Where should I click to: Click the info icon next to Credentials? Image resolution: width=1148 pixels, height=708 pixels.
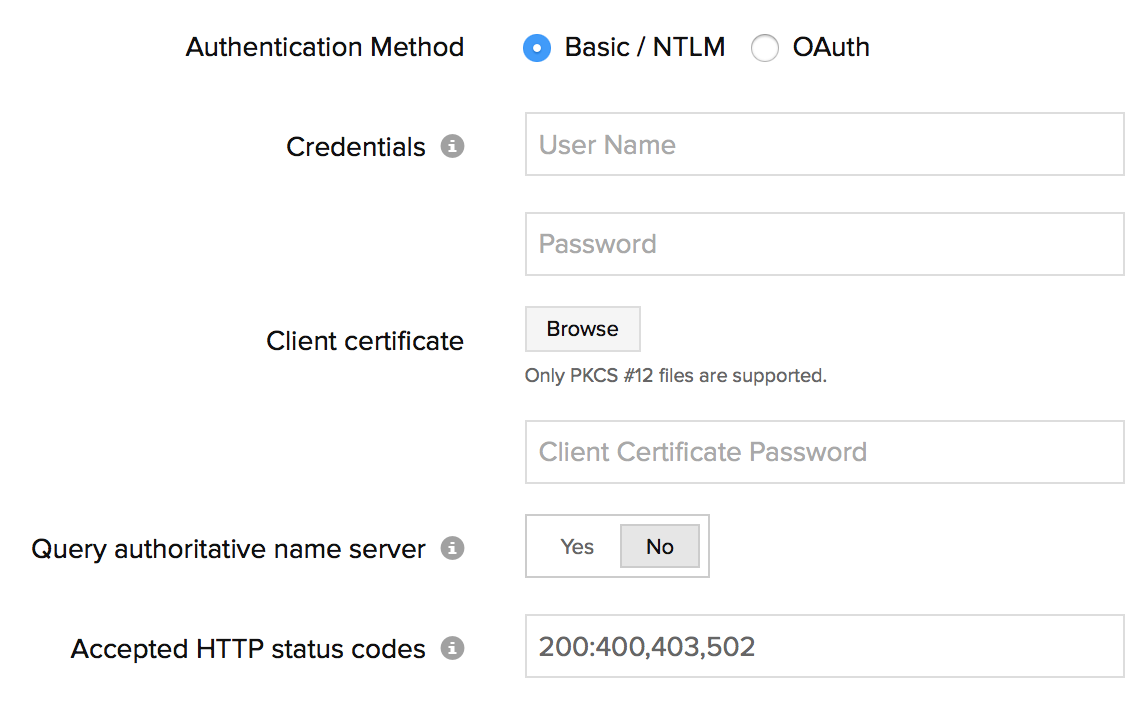tap(453, 147)
